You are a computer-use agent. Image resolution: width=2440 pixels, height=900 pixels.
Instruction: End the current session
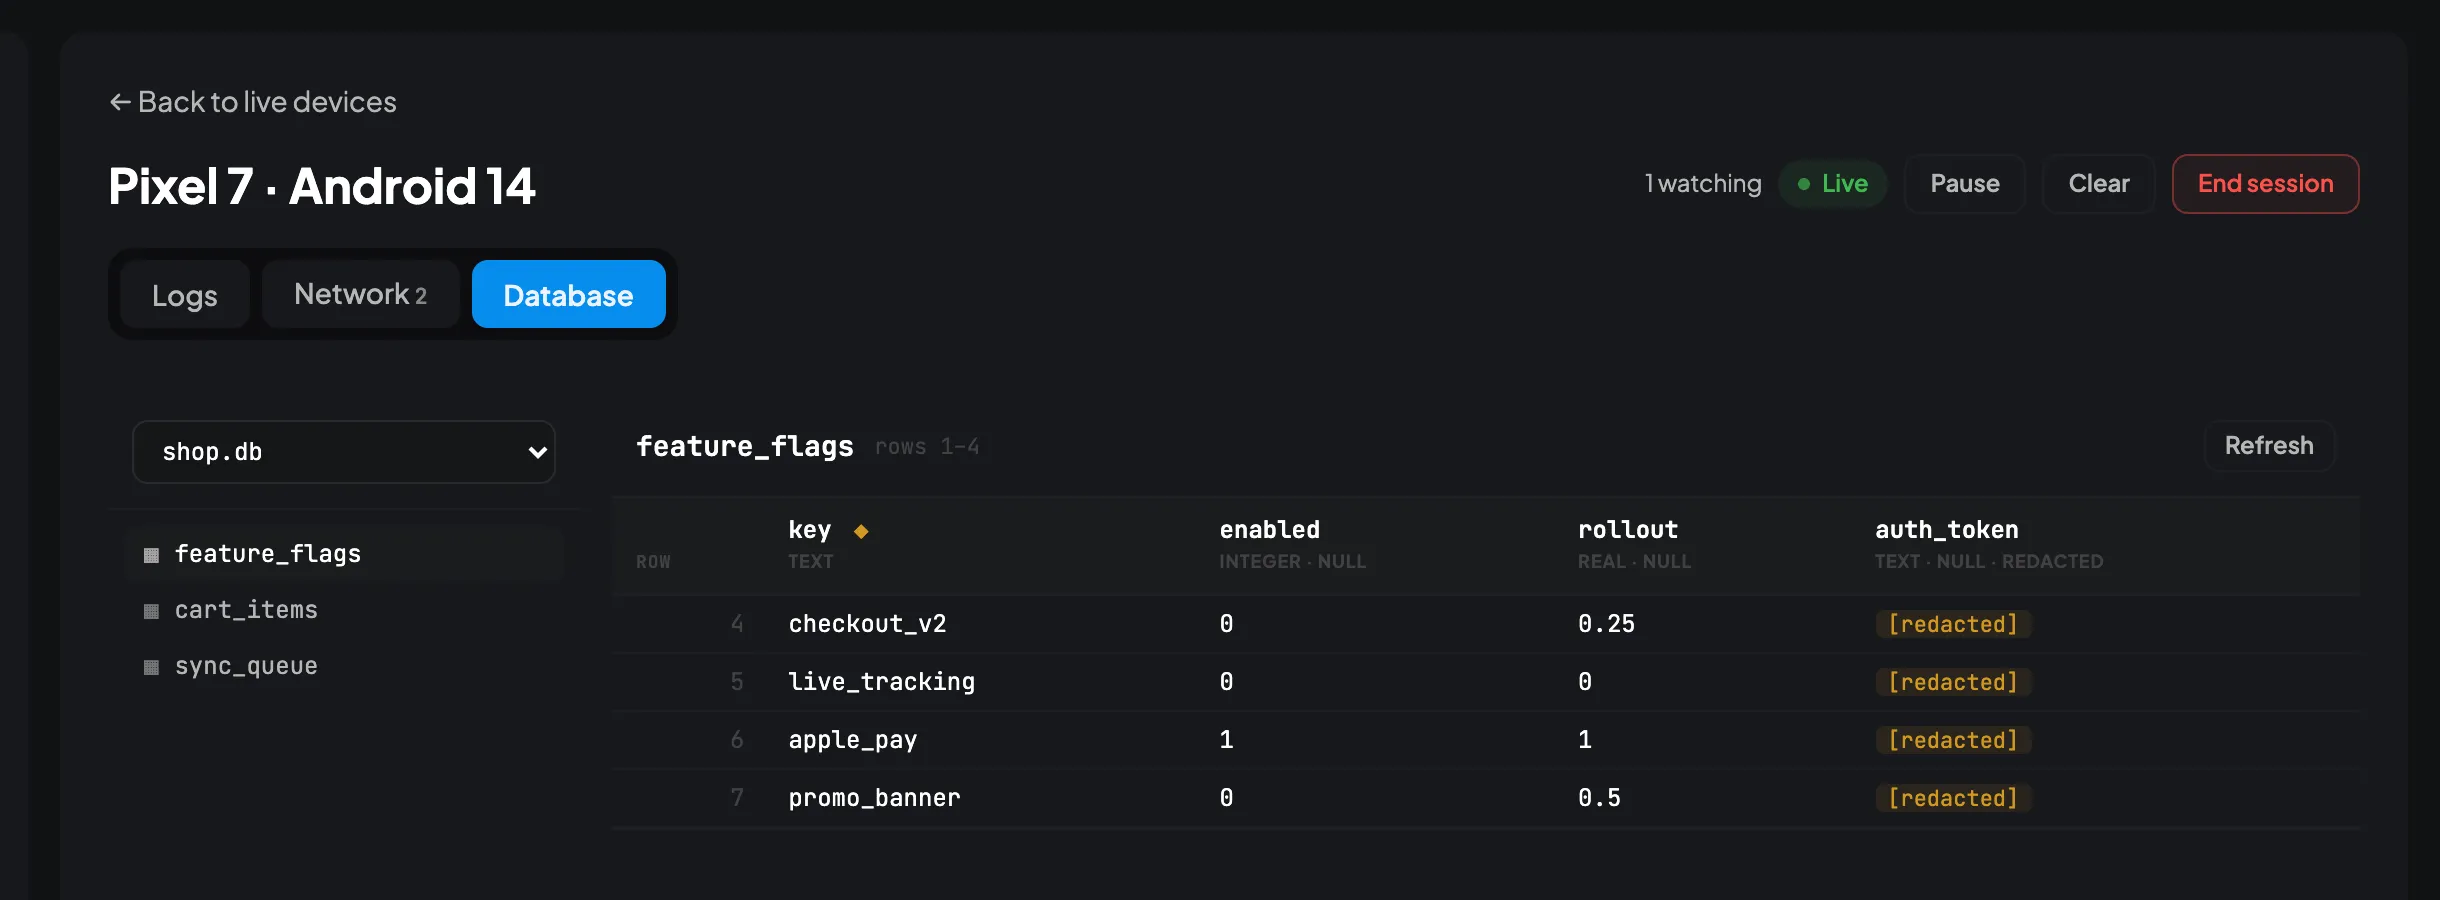point(2266,184)
